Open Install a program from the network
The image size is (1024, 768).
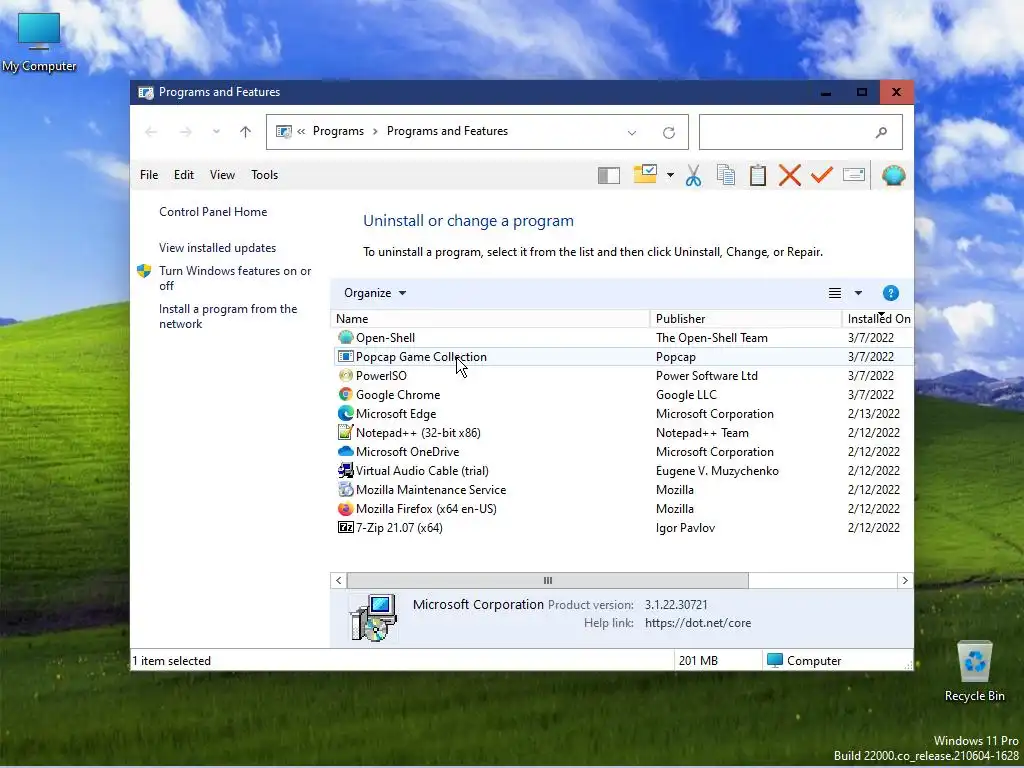pyautogui.click(x=228, y=316)
